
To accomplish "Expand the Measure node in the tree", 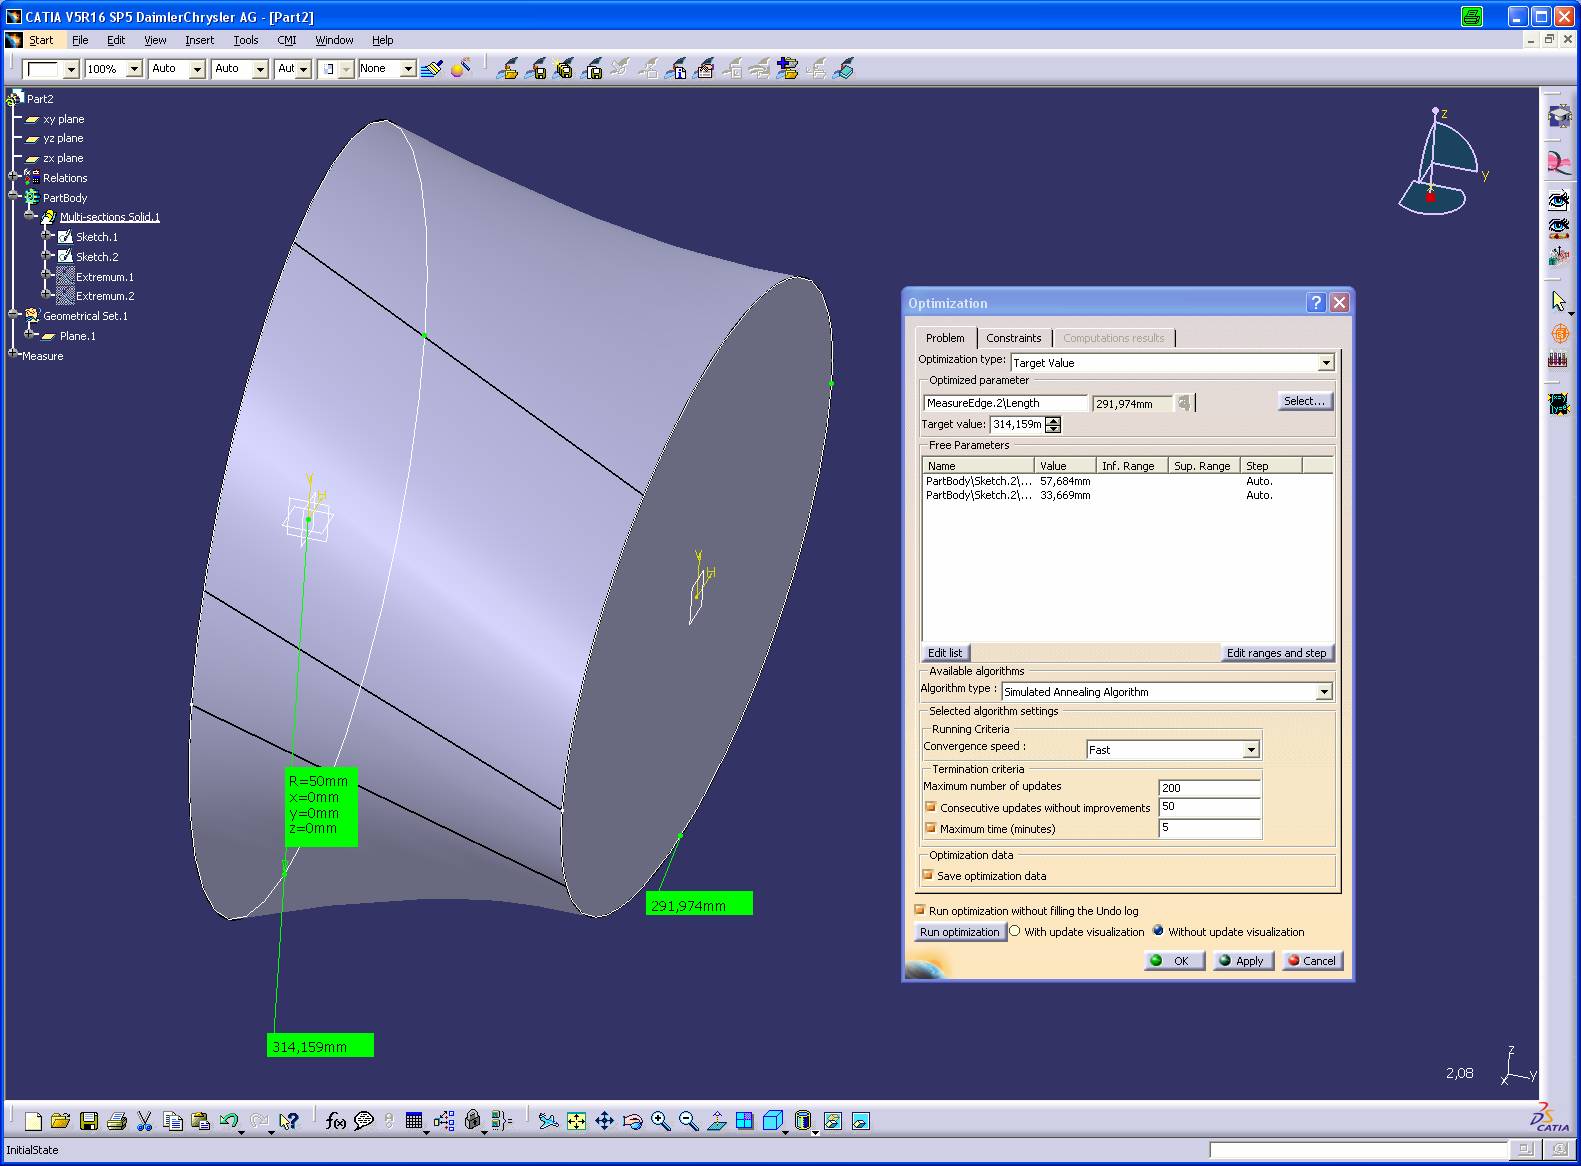I will pyautogui.click(x=14, y=355).
